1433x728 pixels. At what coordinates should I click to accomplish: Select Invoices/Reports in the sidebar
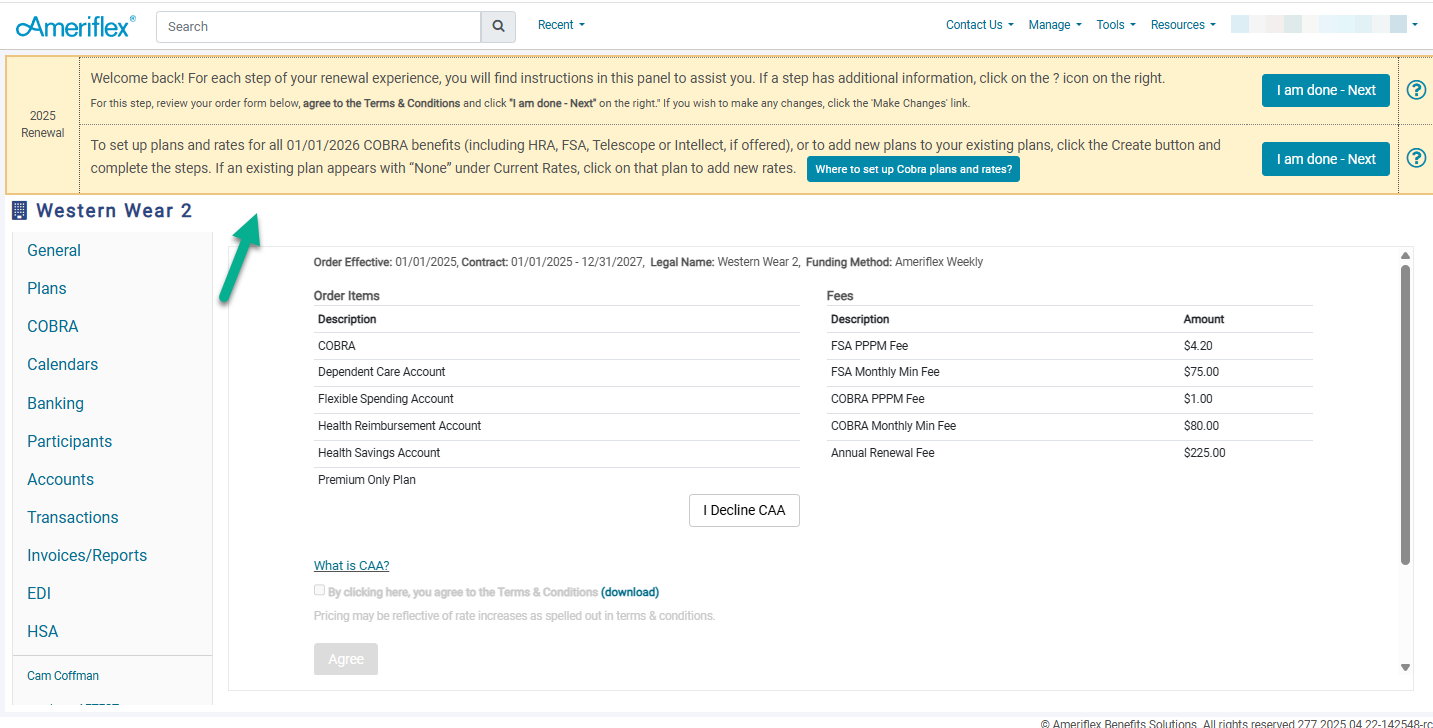click(87, 556)
